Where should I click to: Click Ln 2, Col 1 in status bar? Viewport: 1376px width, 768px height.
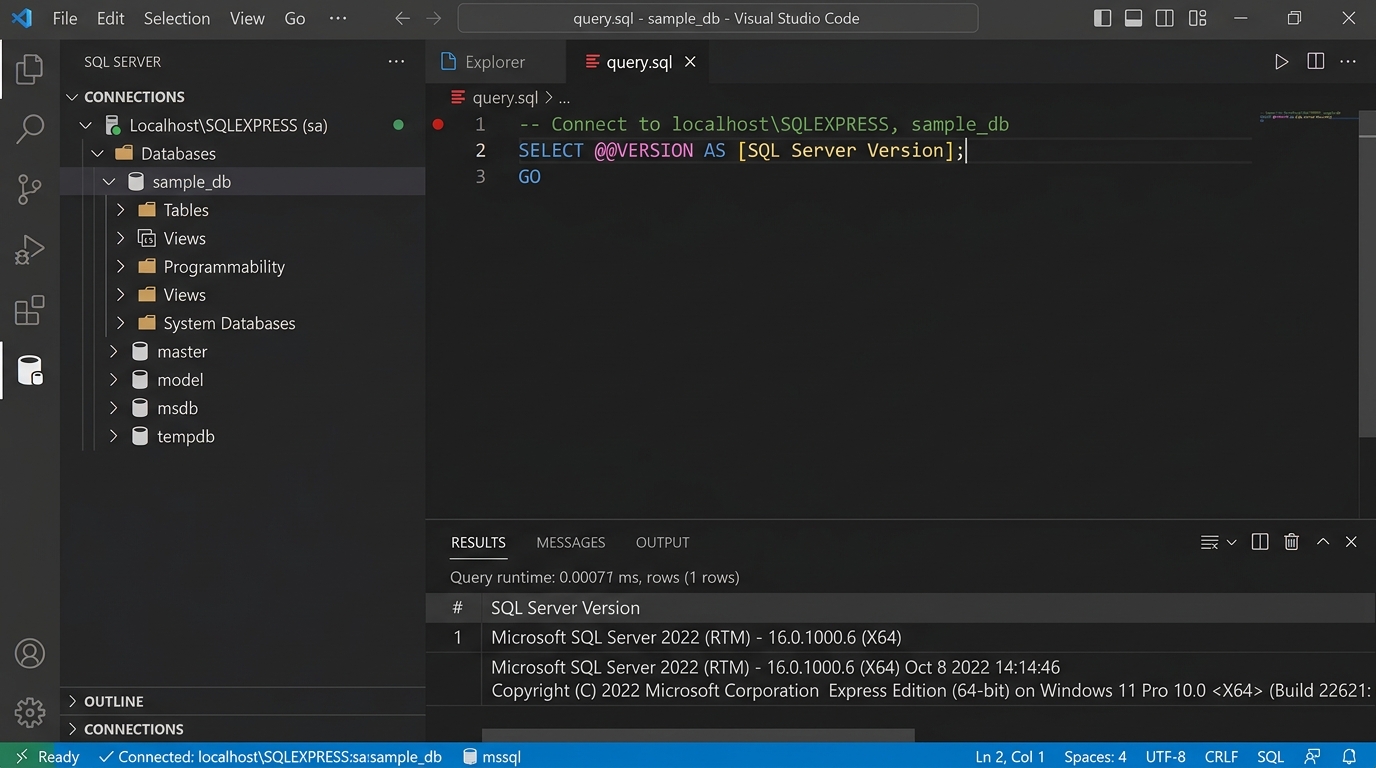point(1010,757)
